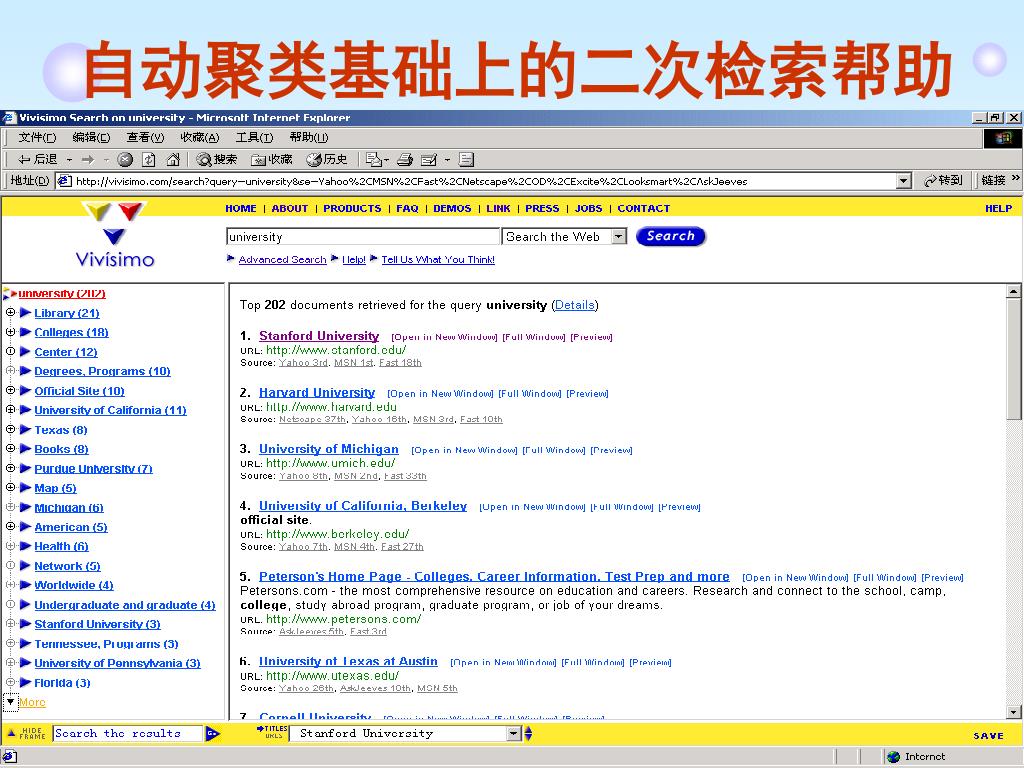Open Preview for Harvard University result
The width and height of the screenshot is (1024, 768).
(x=587, y=394)
